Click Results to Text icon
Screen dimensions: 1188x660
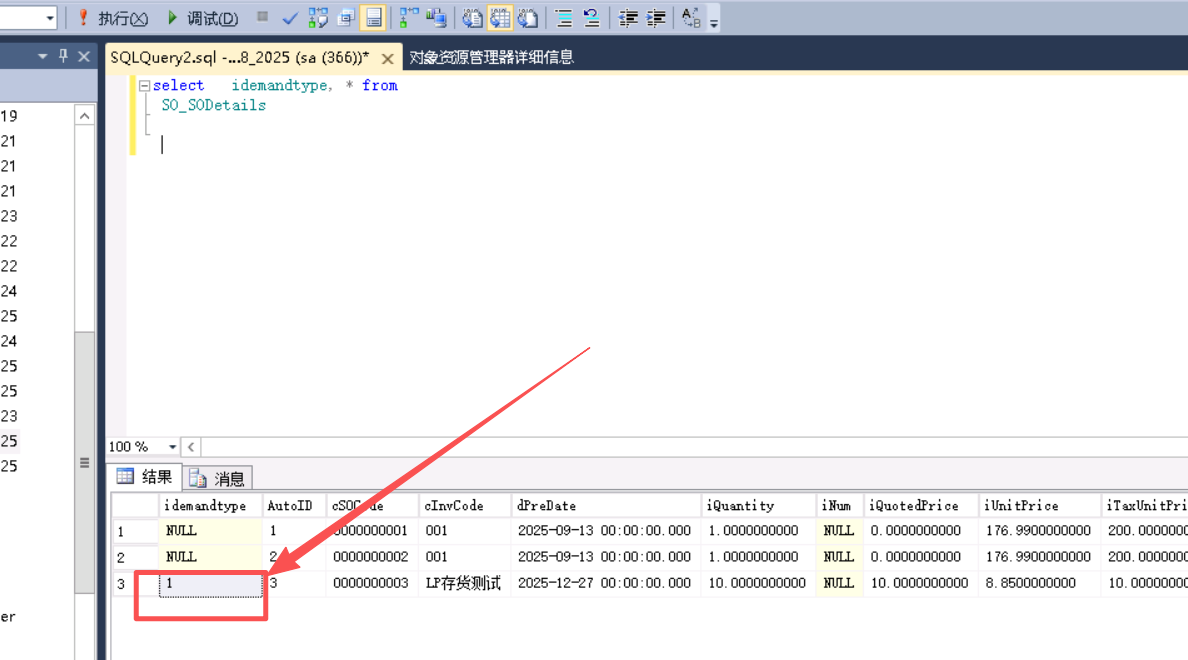point(473,18)
